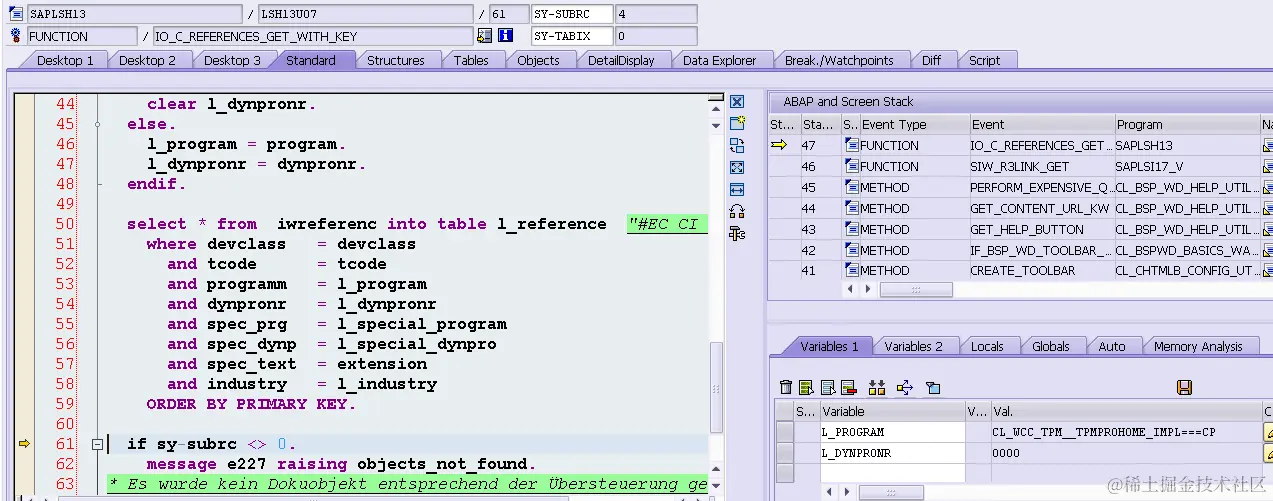Click the row selector for L_PROGRAM

[785, 432]
